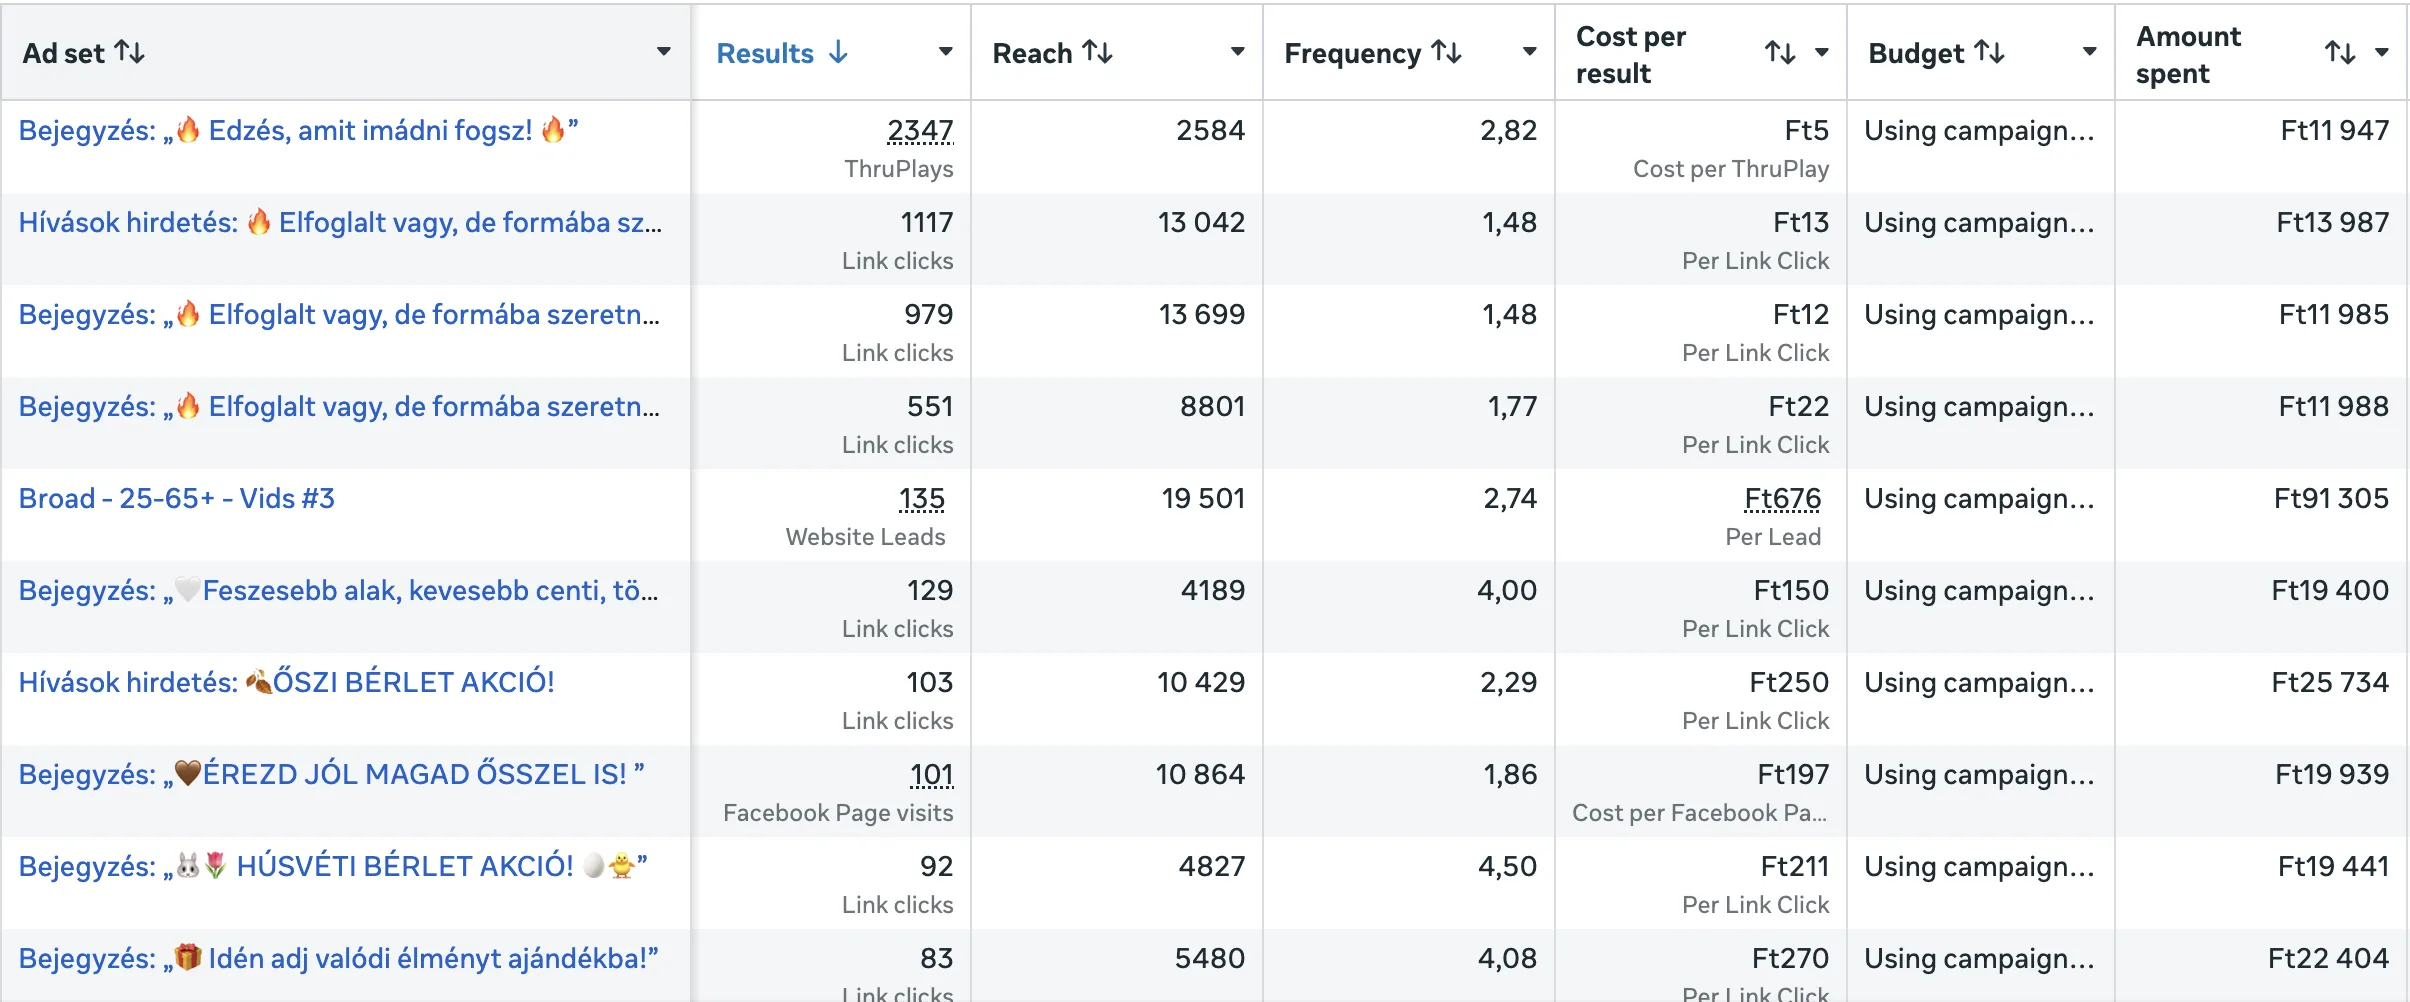The image size is (2410, 1002).
Task: Sort by Amount spent arrows
Action: pyautogui.click(x=2340, y=53)
